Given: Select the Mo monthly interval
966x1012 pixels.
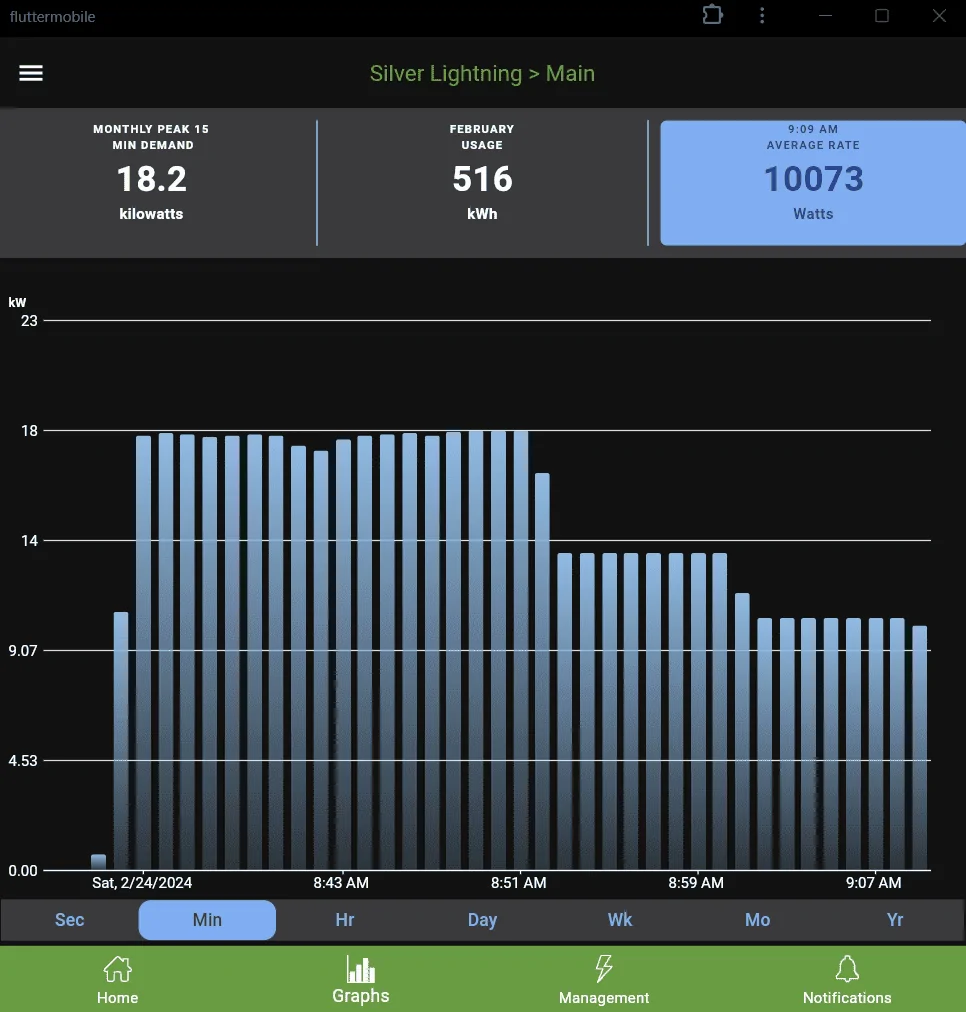Looking at the screenshot, I should 757,920.
